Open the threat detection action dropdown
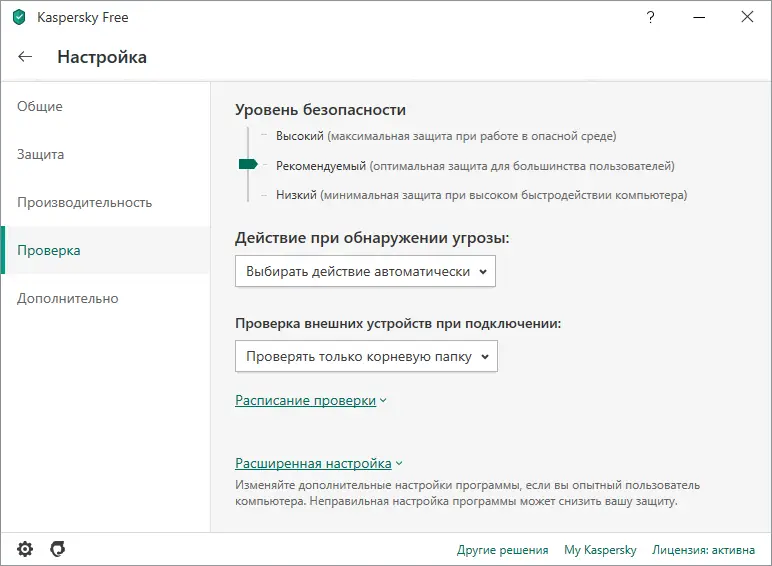 point(365,271)
